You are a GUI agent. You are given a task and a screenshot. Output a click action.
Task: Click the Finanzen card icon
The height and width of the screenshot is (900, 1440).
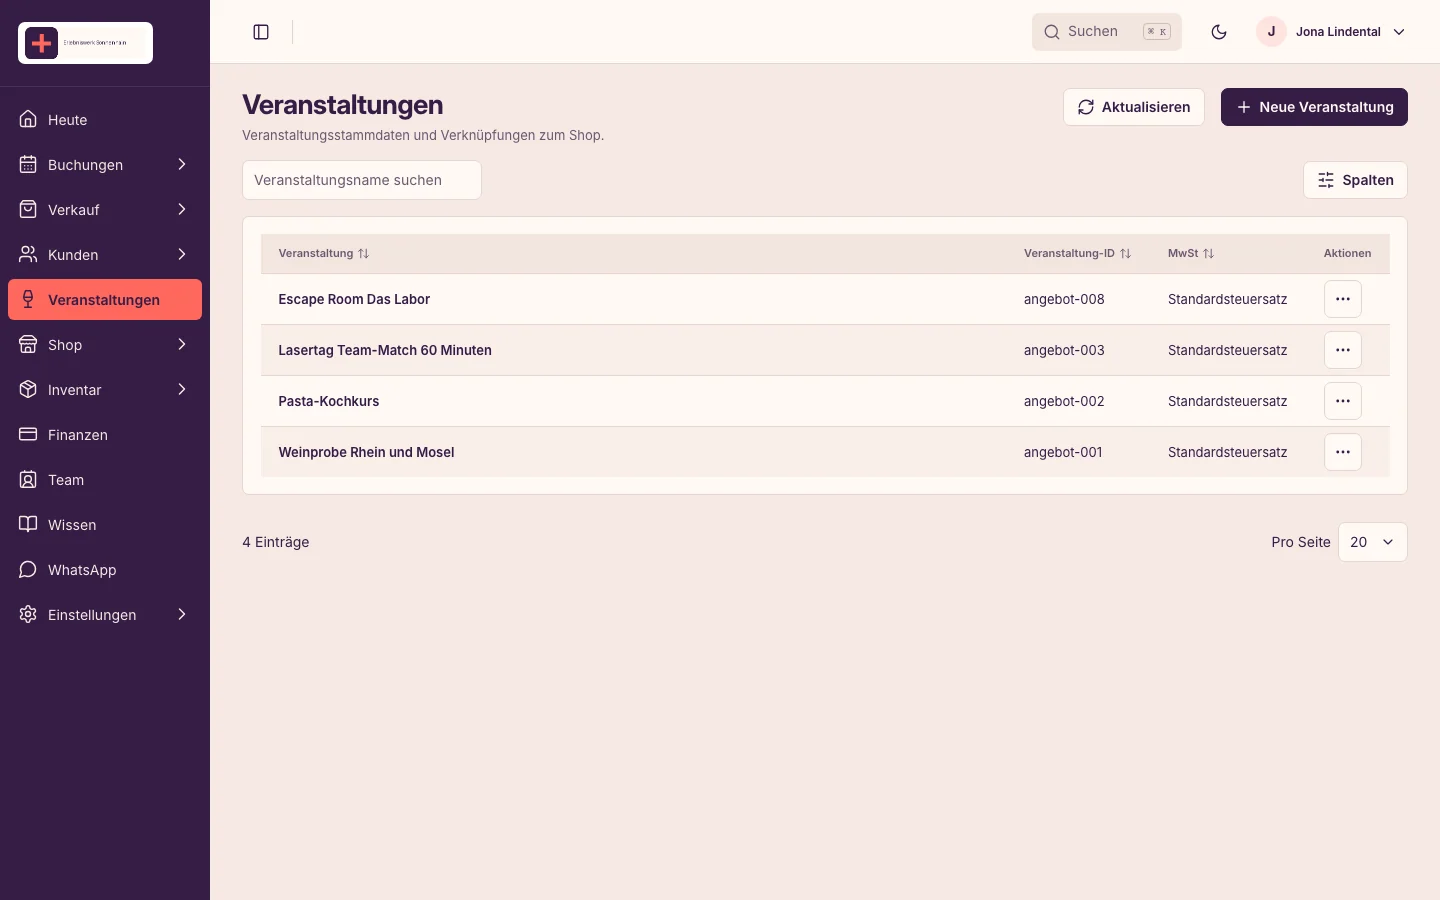[x=28, y=435]
